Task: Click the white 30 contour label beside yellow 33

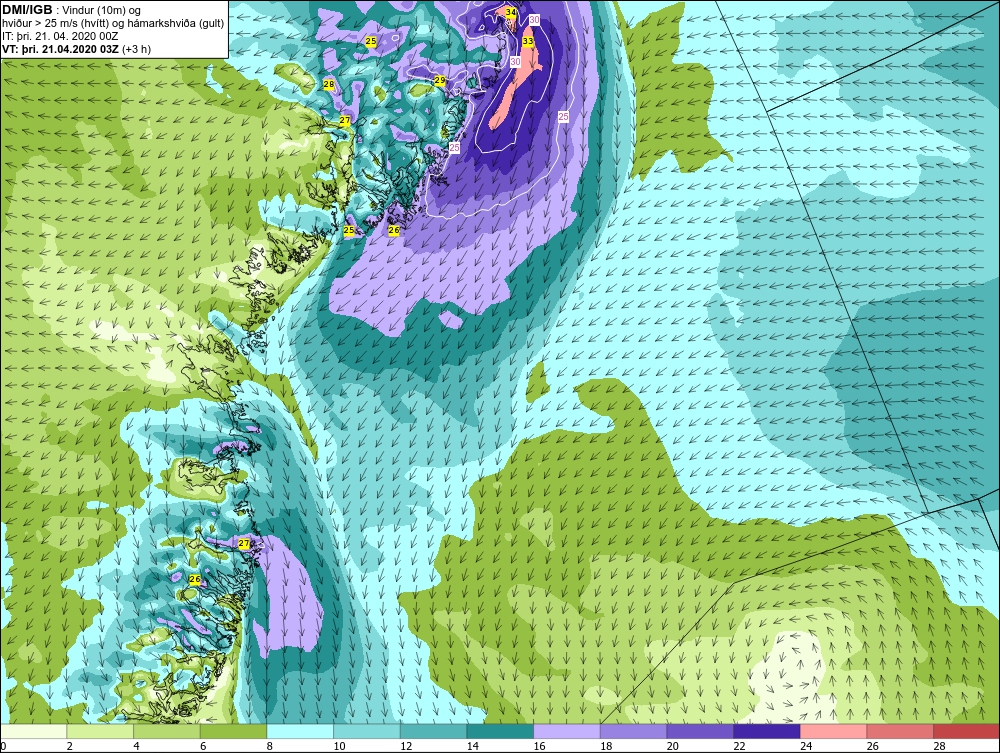Action: tap(515, 62)
